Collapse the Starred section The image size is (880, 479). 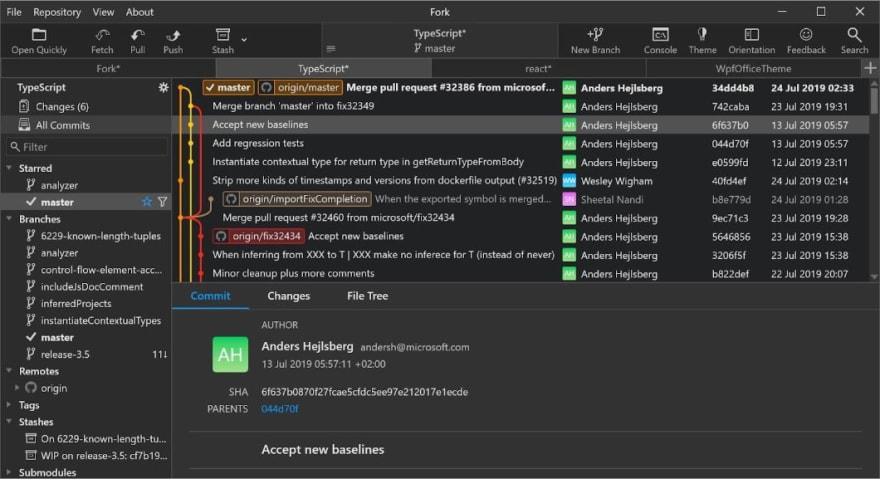(x=9, y=168)
